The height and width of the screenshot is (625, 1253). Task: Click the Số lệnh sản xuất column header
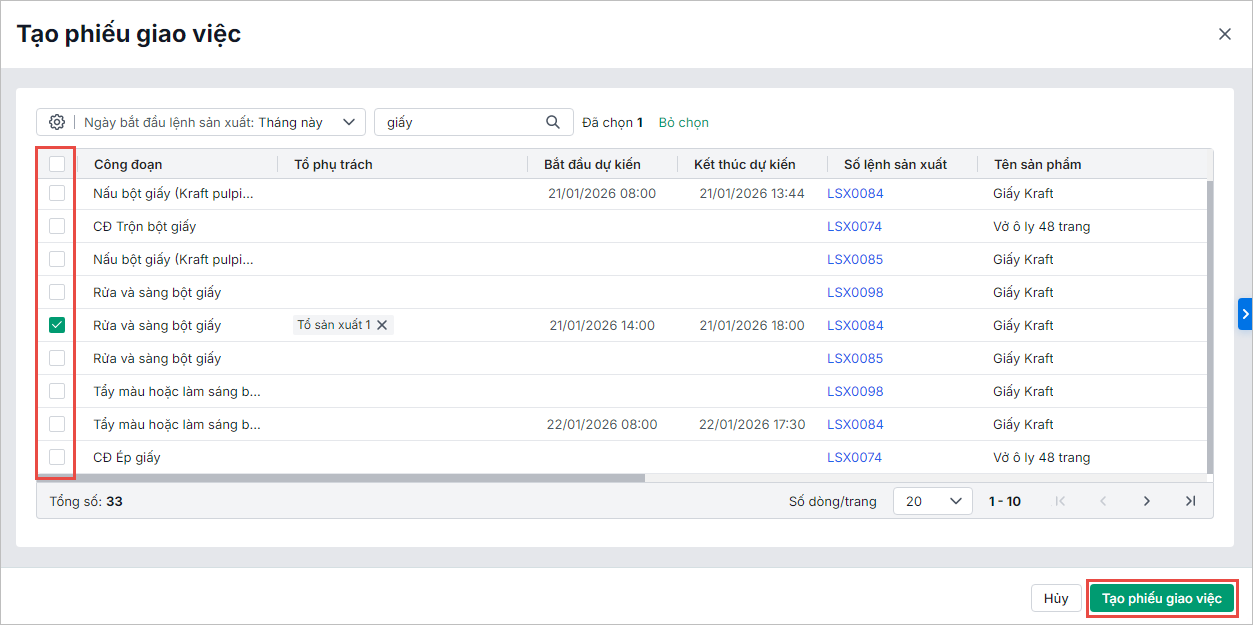click(x=895, y=164)
